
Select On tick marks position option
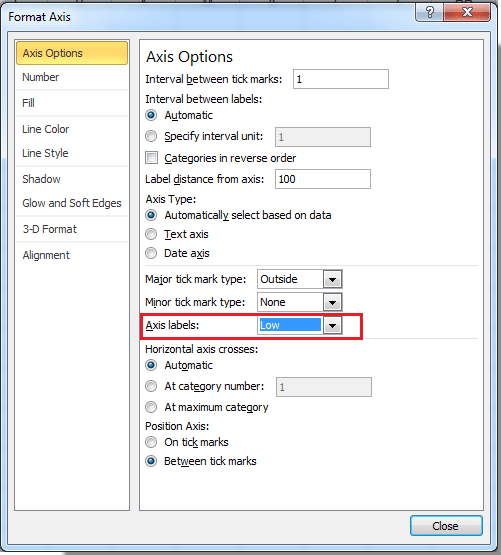(x=151, y=442)
